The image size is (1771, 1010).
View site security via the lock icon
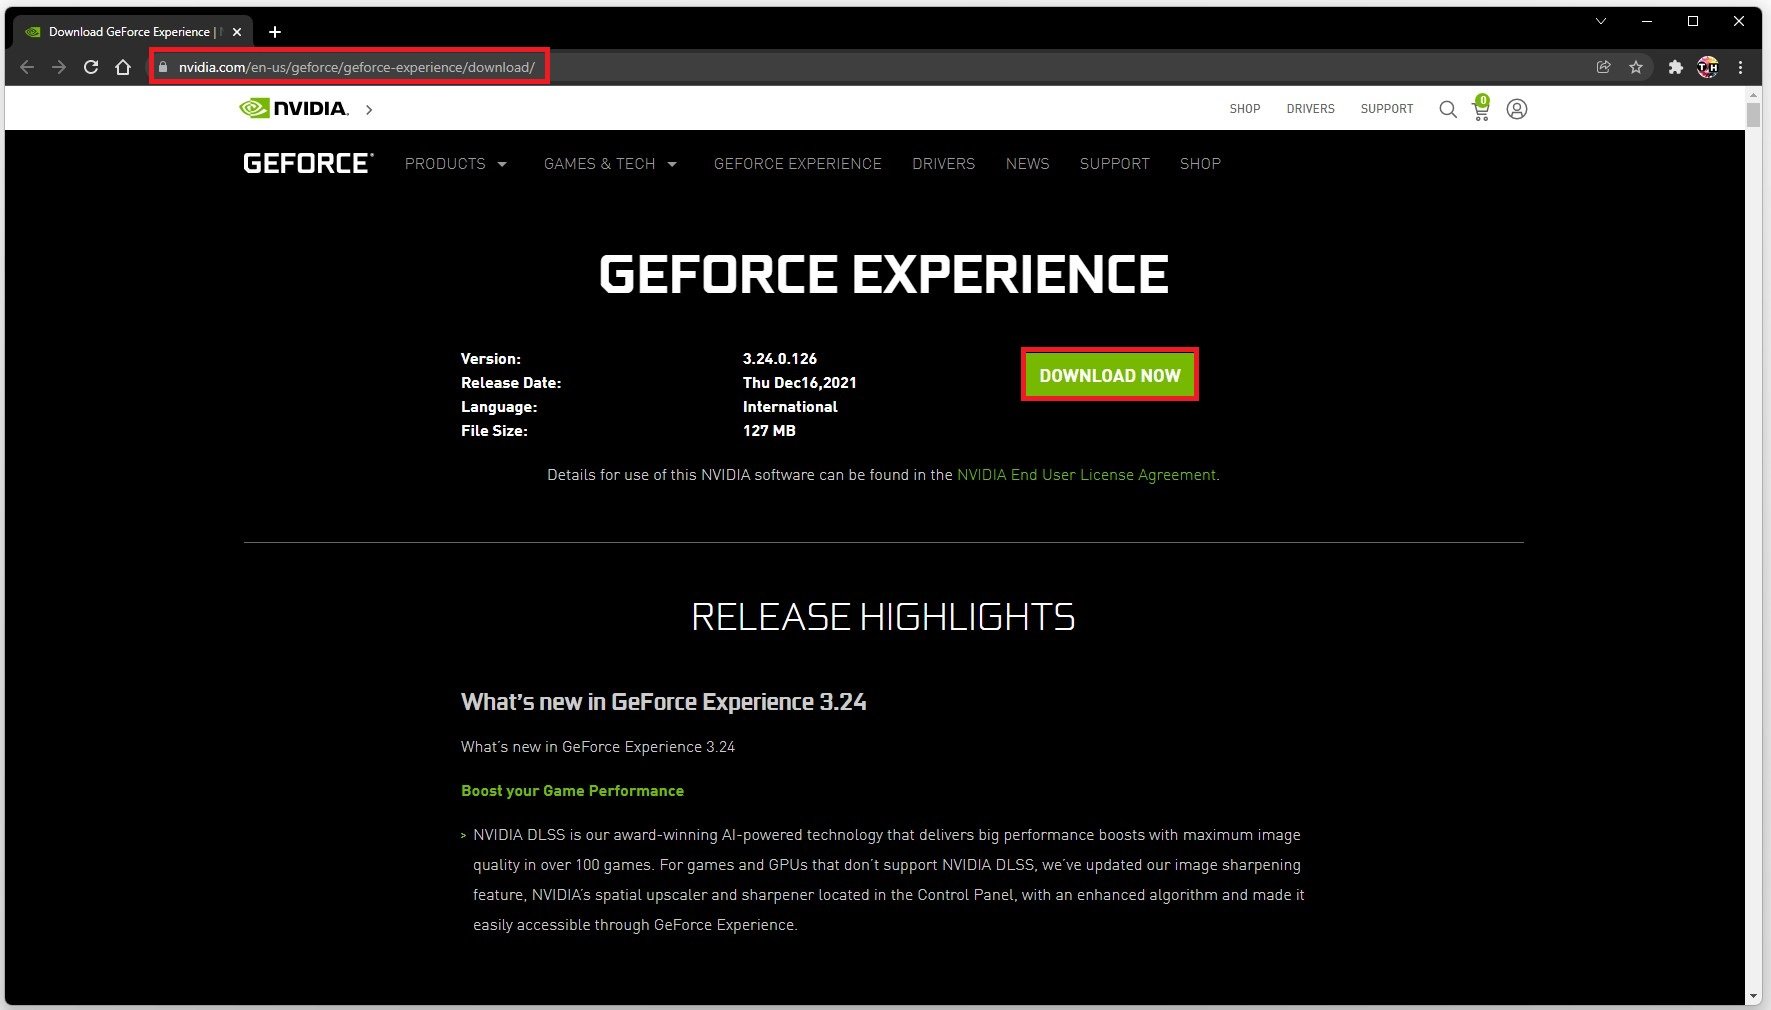[163, 67]
